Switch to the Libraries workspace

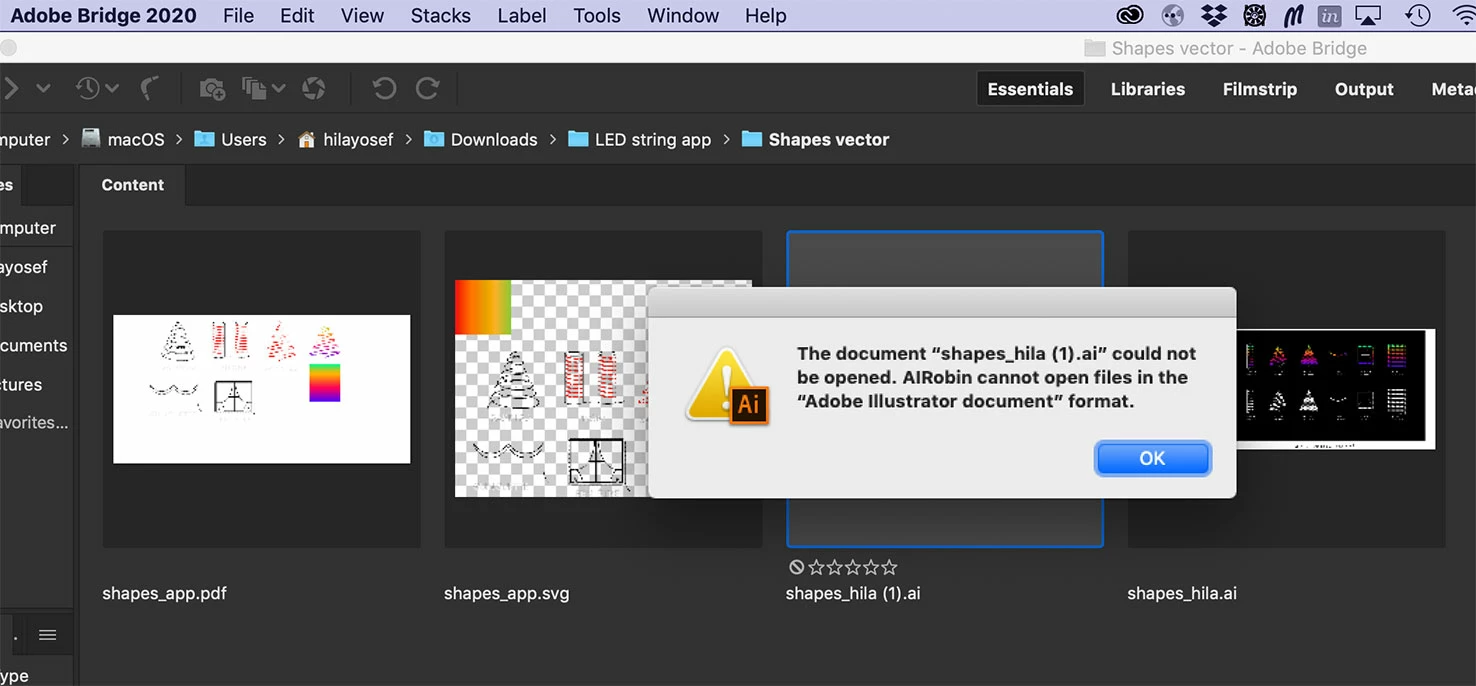tap(1148, 89)
